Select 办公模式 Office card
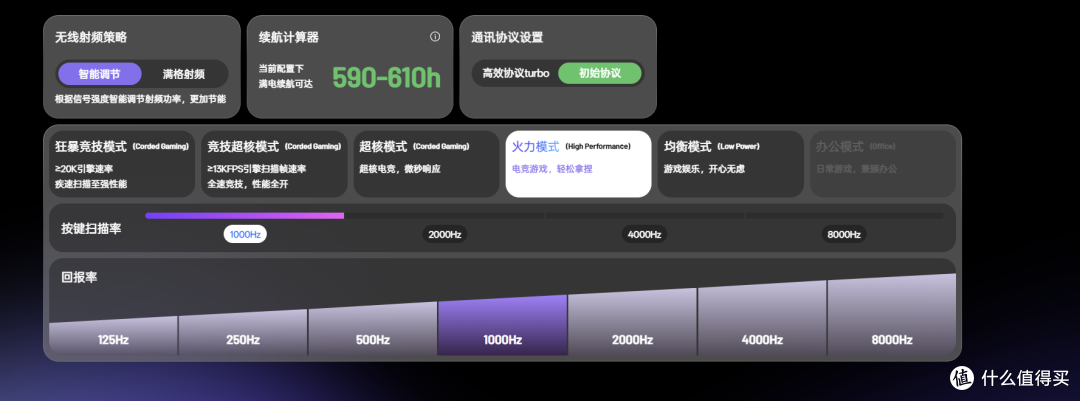The height and width of the screenshot is (401, 1080). point(883,164)
